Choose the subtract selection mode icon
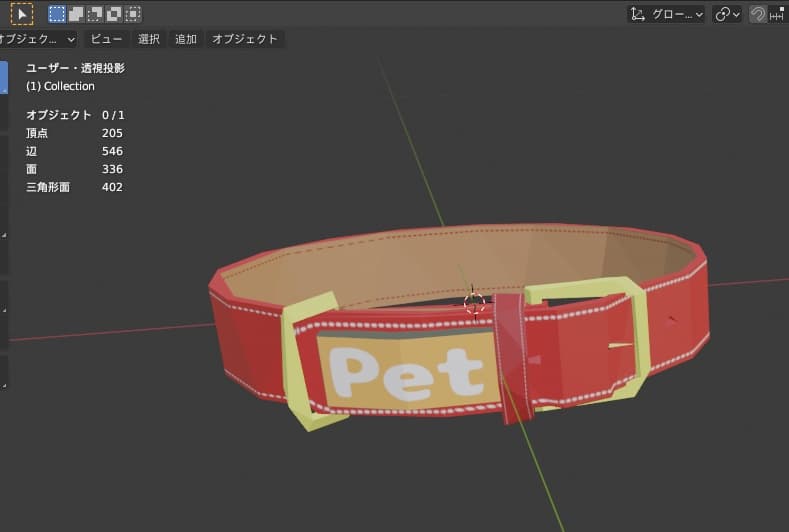The height and width of the screenshot is (532, 789). [95, 14]
